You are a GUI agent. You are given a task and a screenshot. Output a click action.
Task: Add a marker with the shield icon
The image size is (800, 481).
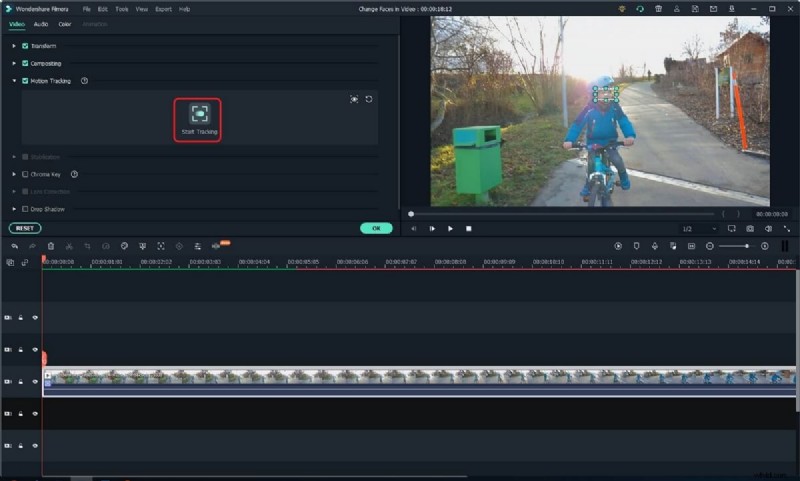pyautogui.click(x=636, y=246)
